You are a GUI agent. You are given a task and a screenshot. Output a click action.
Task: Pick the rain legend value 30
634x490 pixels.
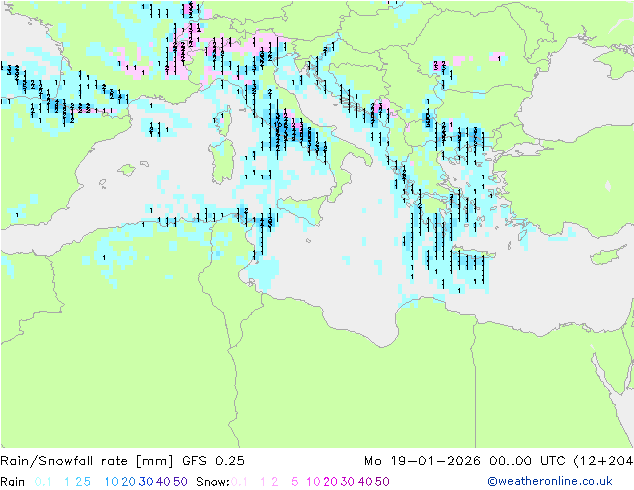coord(146,482)
